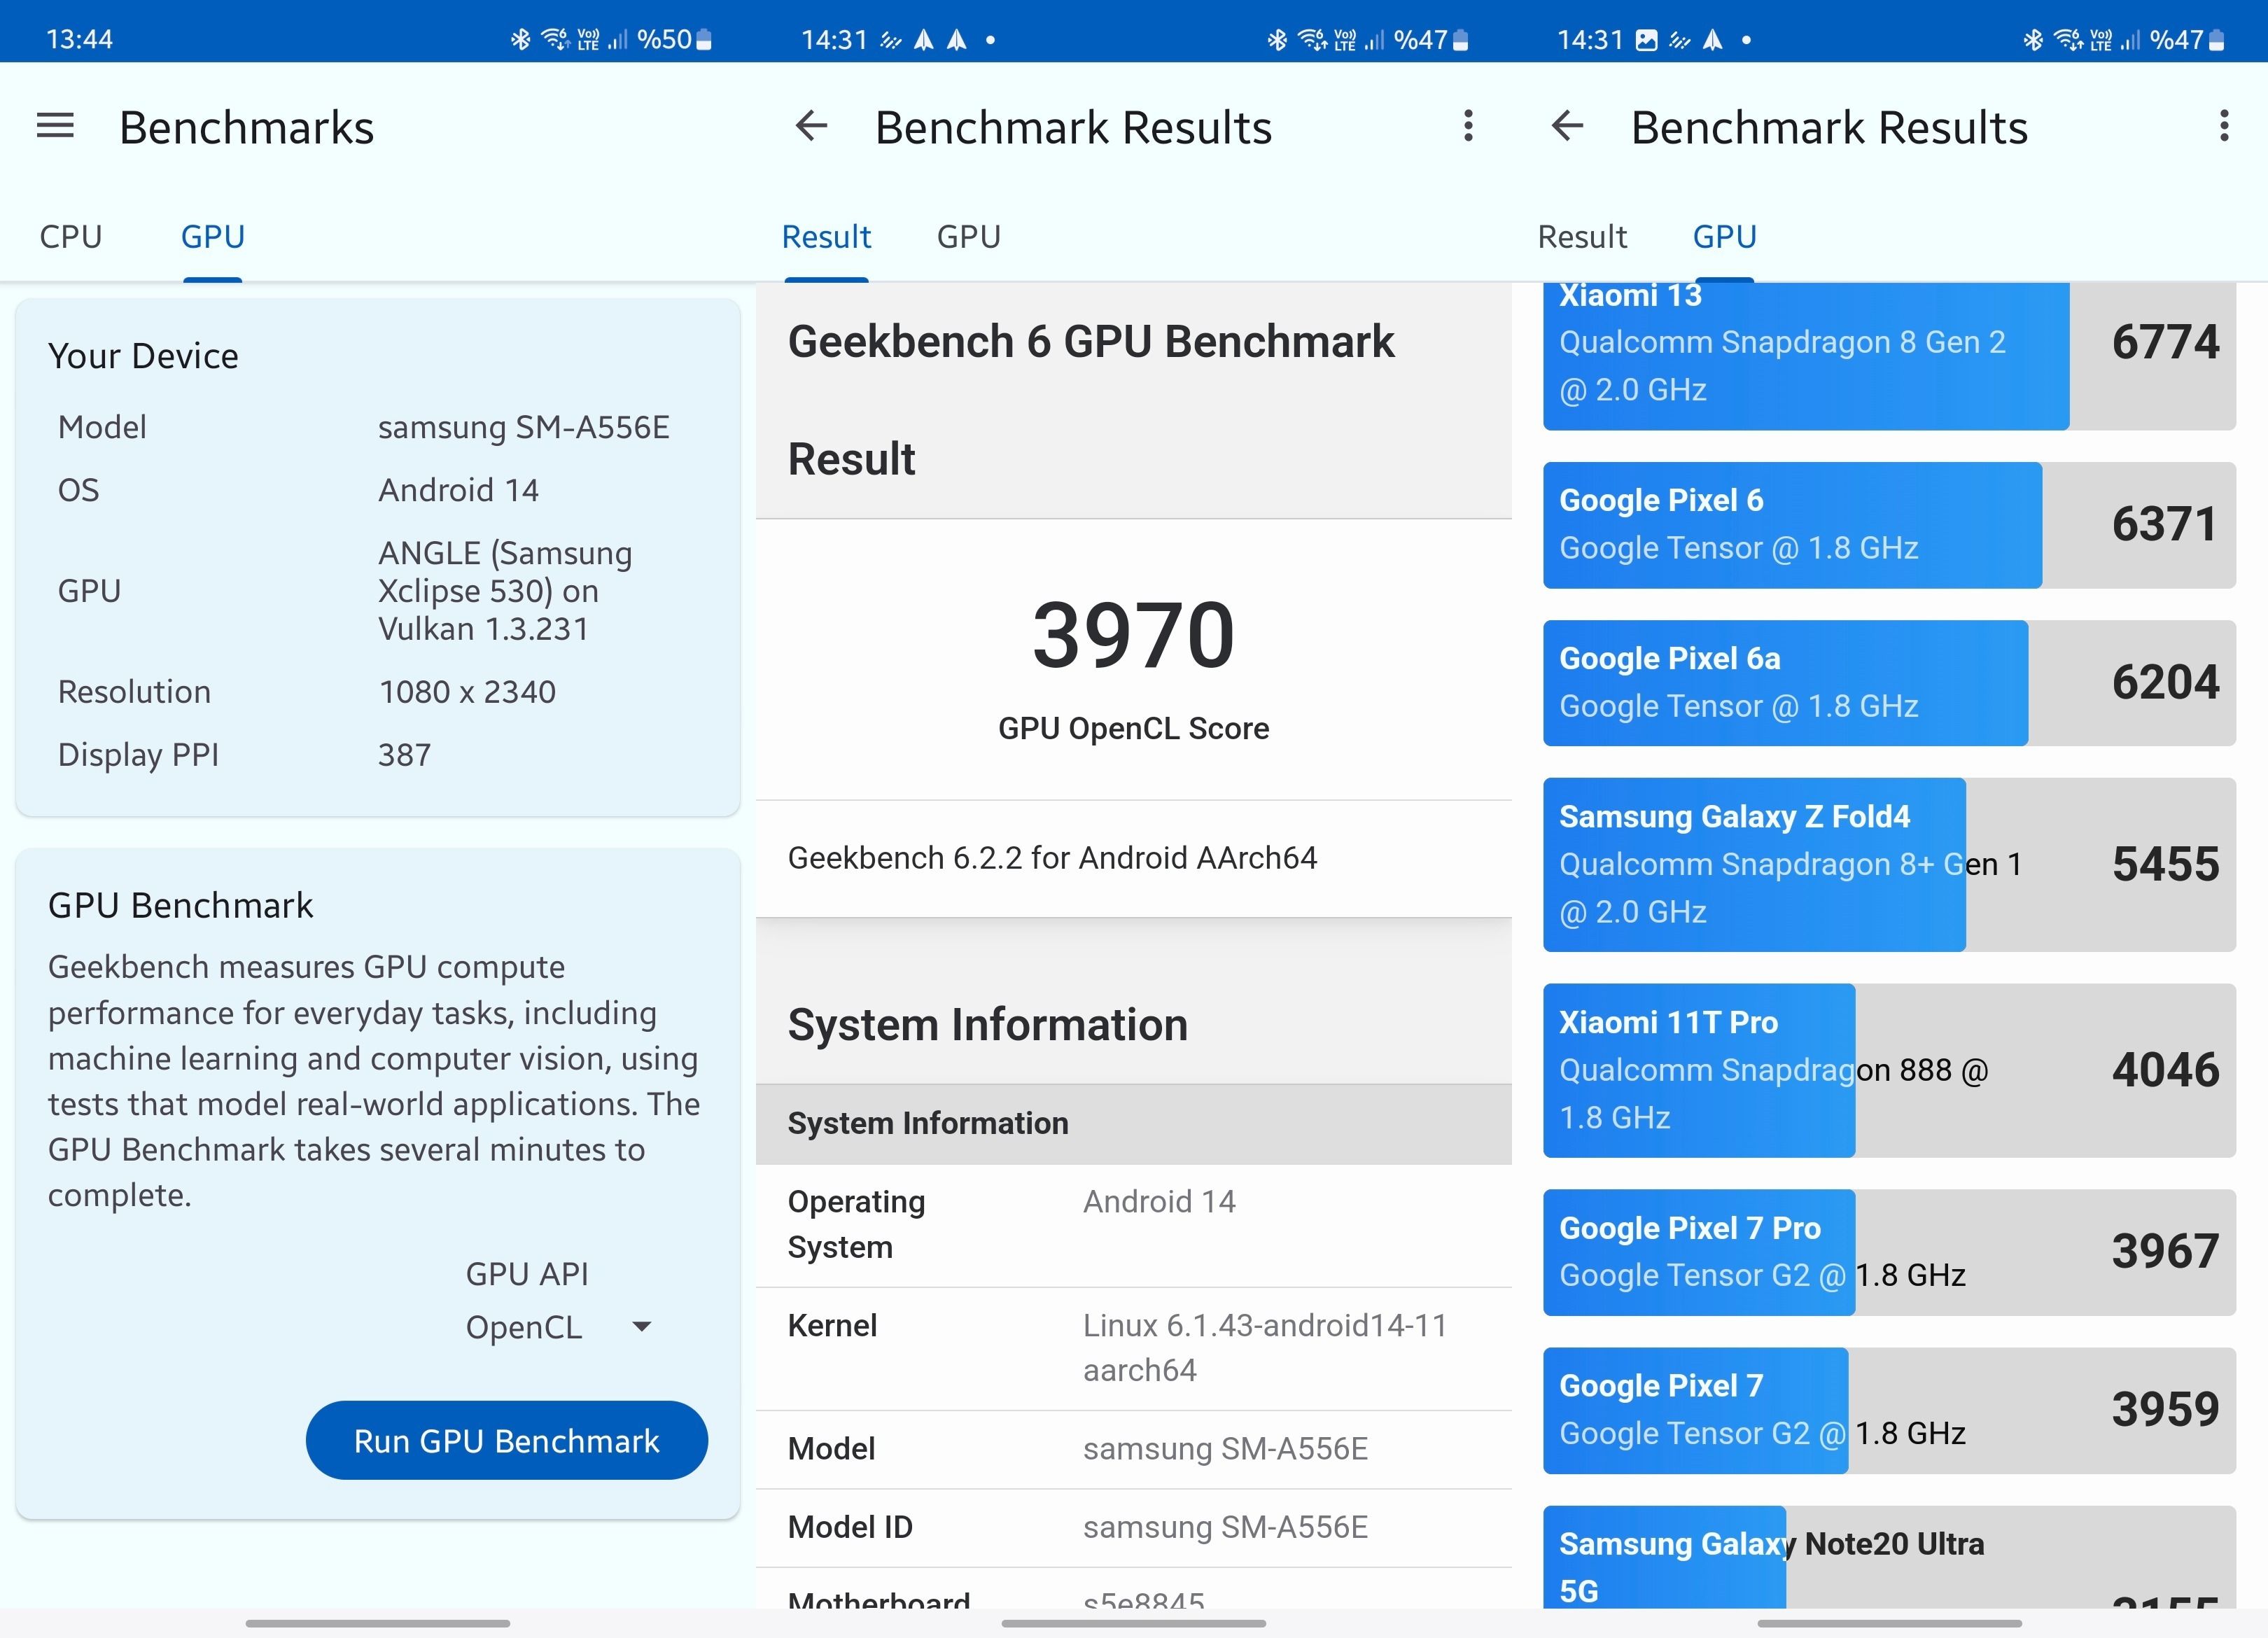Screen dimensions: 2268x1638
Task: Tap back arrow on middle Benchmark Results
Action: pyautogui.click(x=811, y=126)
